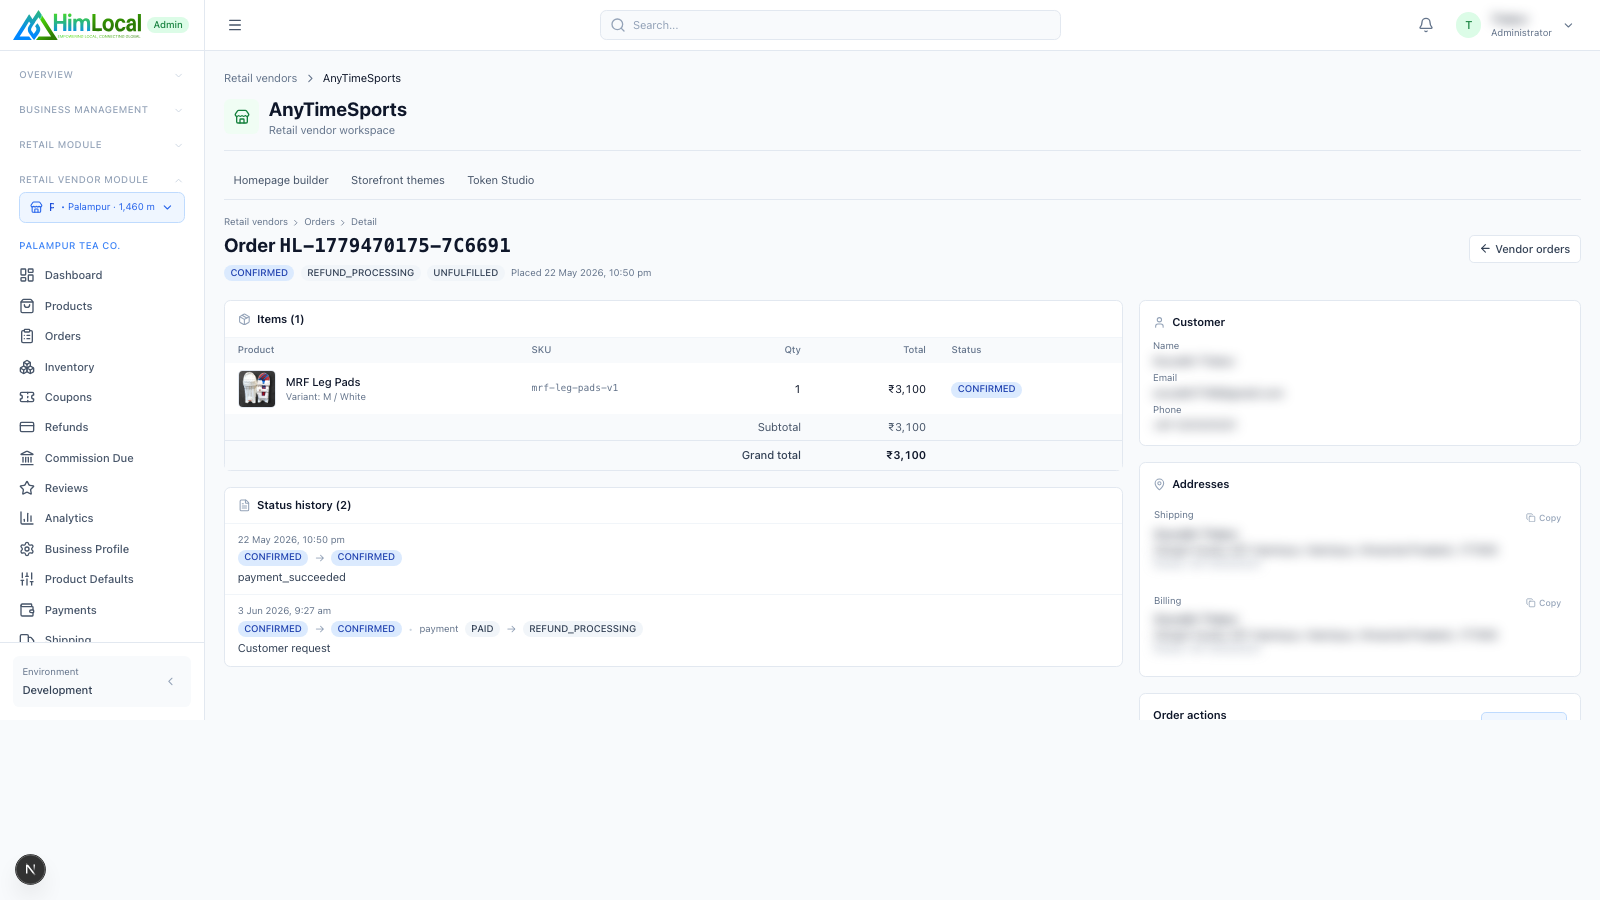Screen dimensions: 1600x900
Task: Click the UNFULFILLED status badge
Action: 465,273
